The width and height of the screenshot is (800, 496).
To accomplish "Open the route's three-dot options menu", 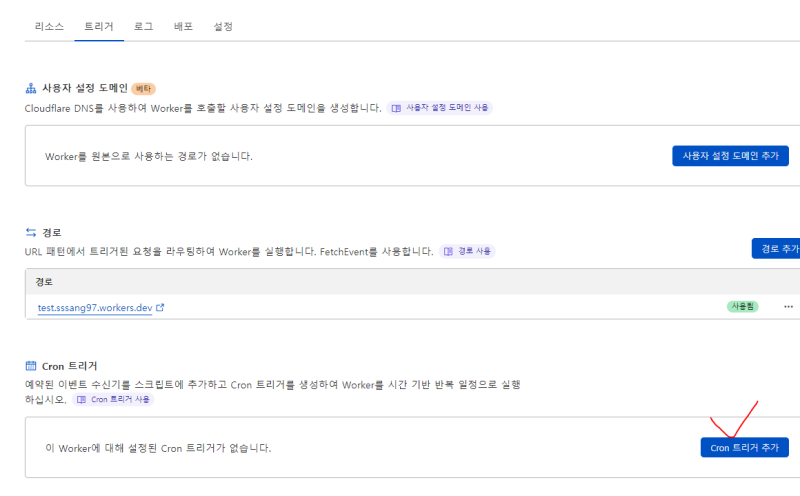I will click(788, 306).
